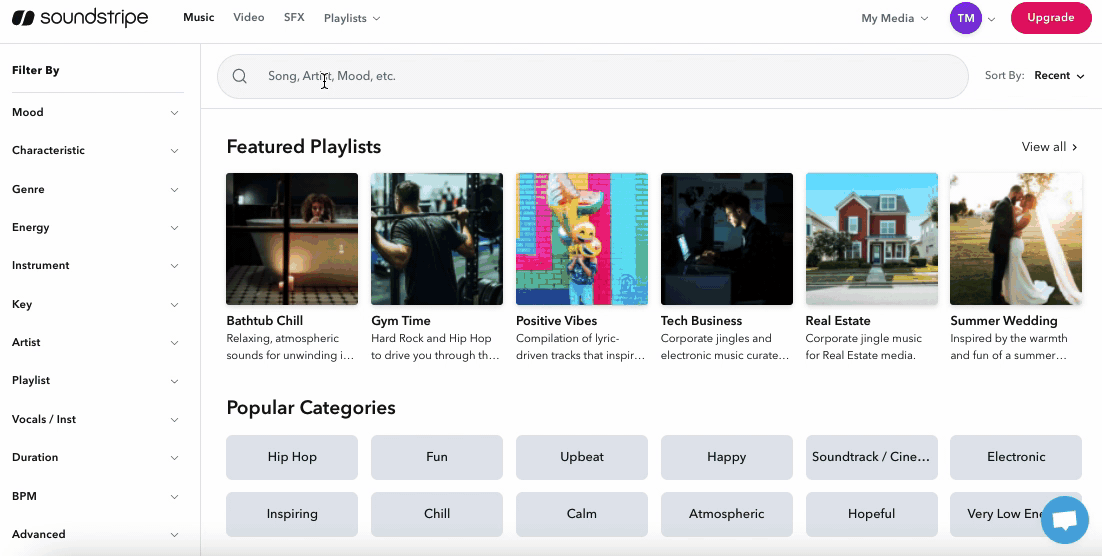Click the search magnifier icon
The height and width of the screenshot is (556, 1102).
240,76
